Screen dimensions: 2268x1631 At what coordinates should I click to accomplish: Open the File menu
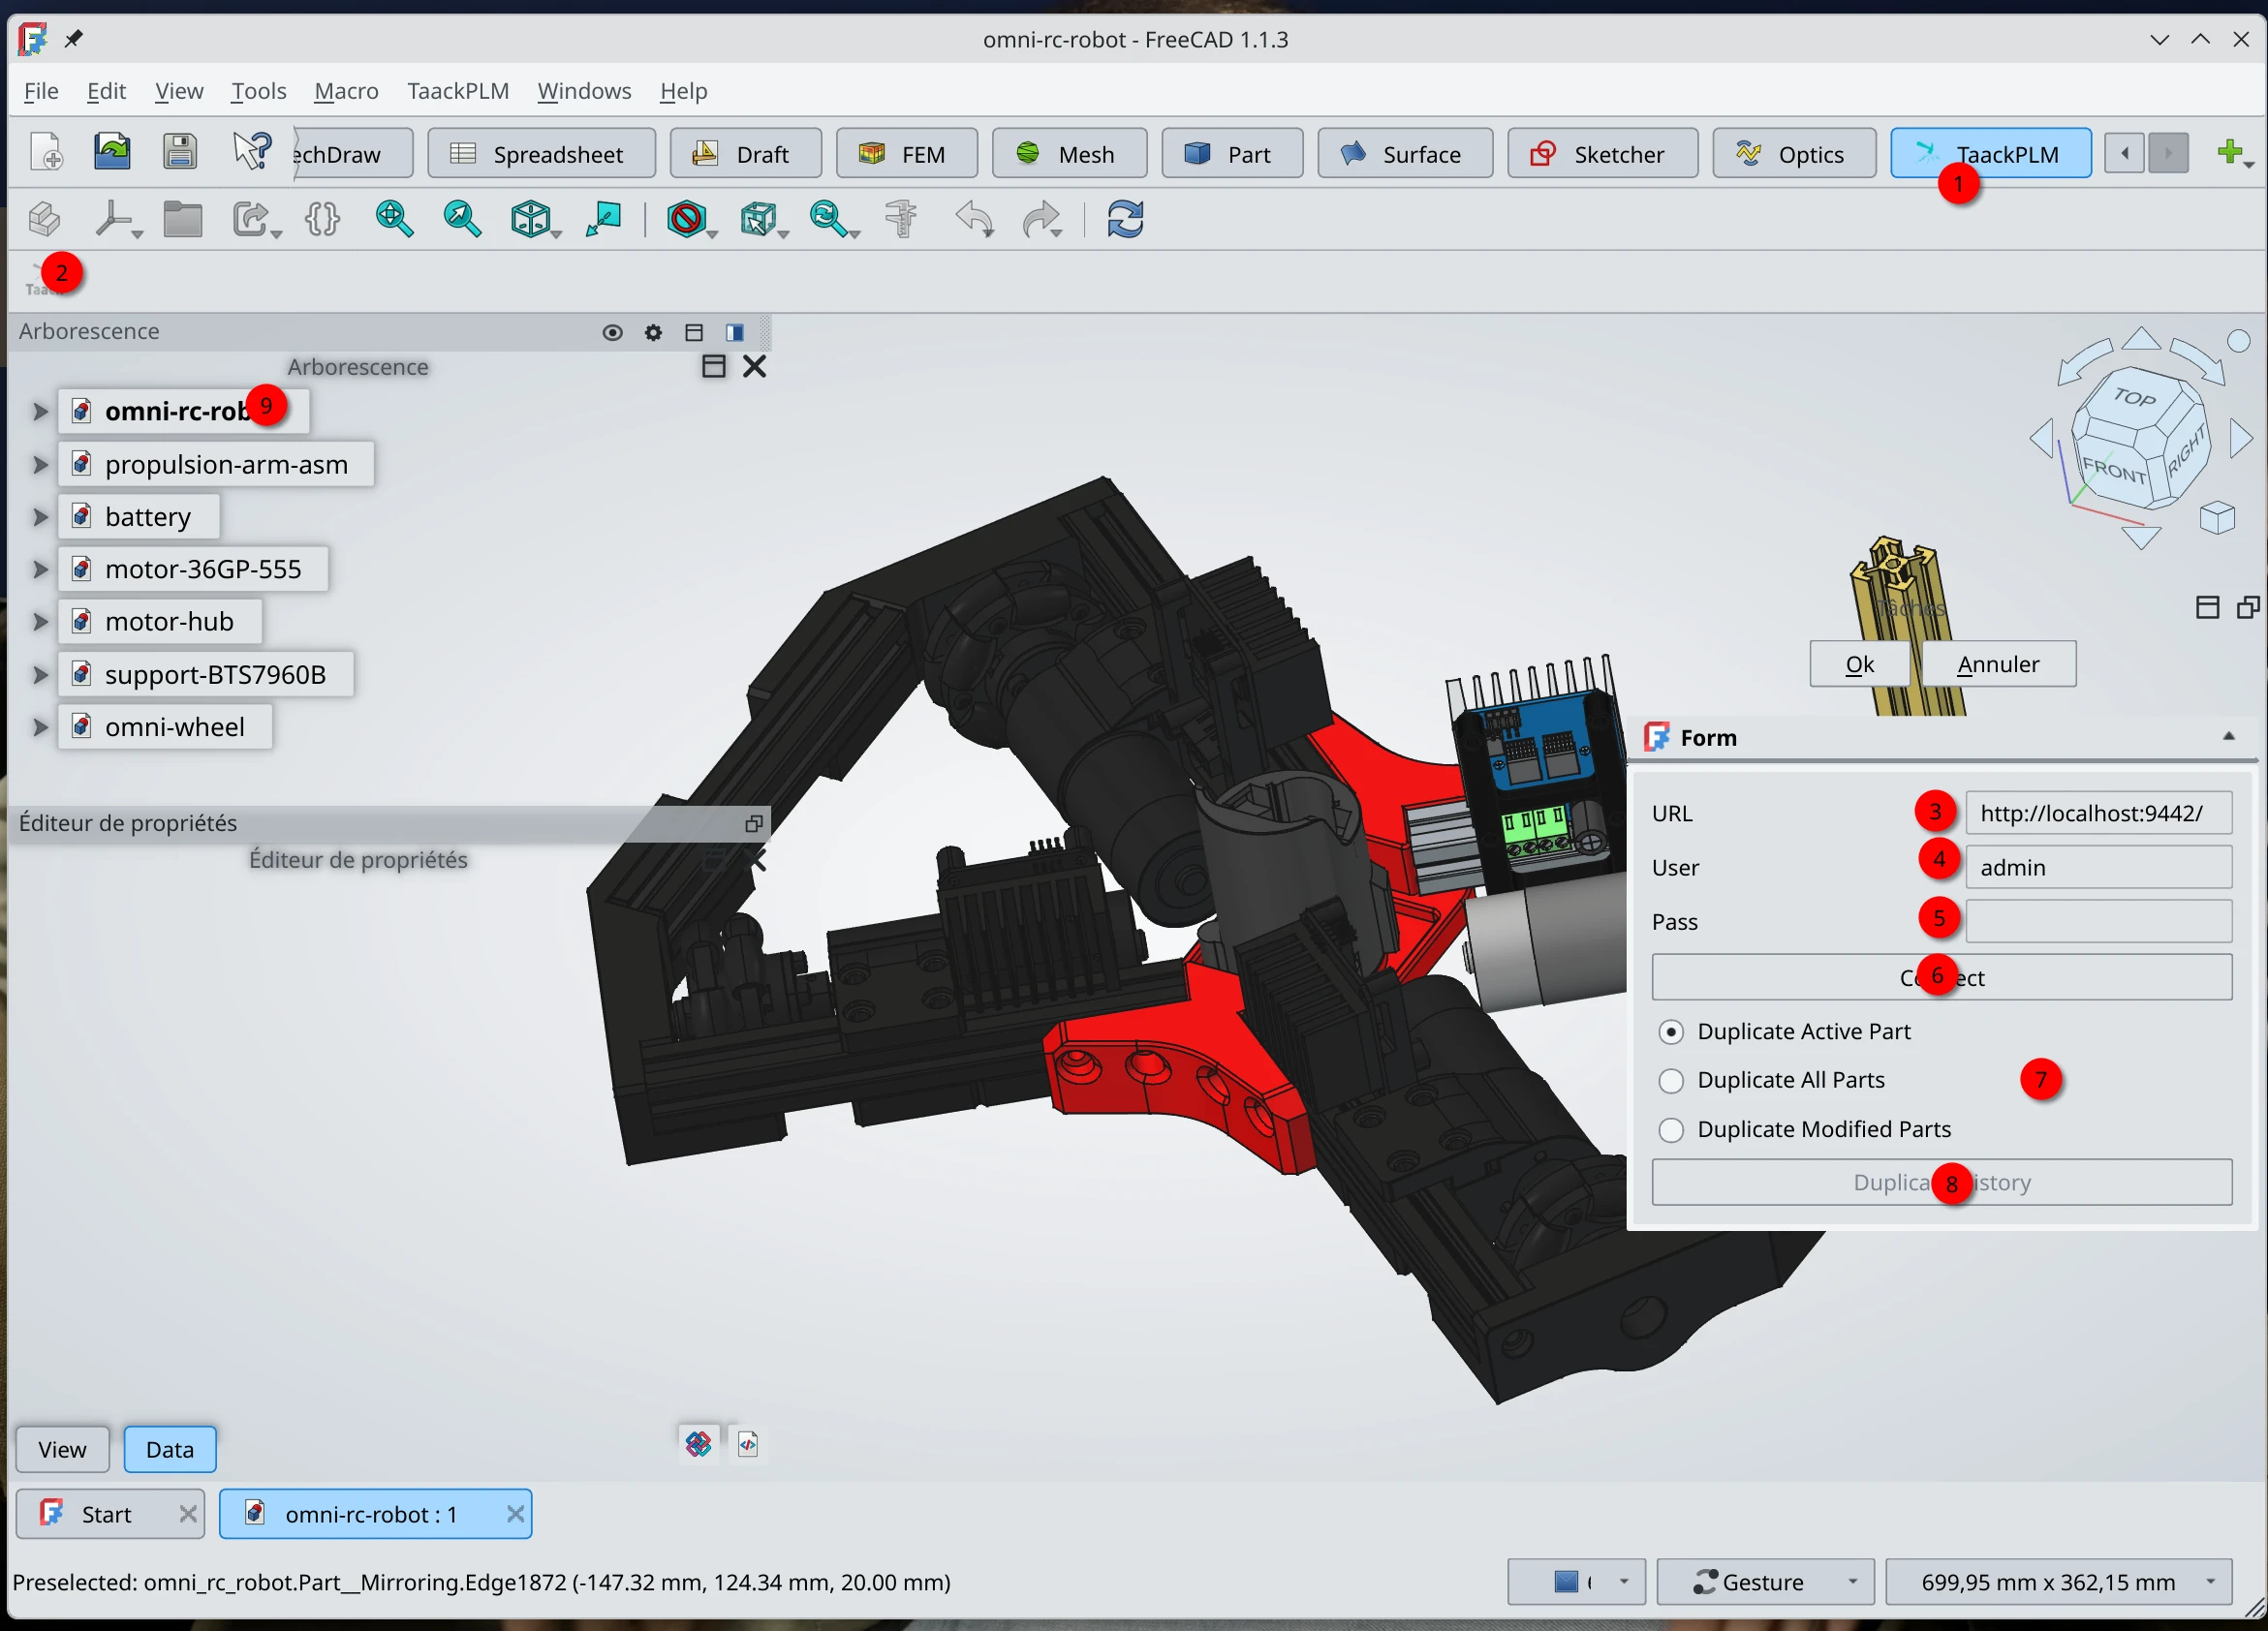coord(41,91)
